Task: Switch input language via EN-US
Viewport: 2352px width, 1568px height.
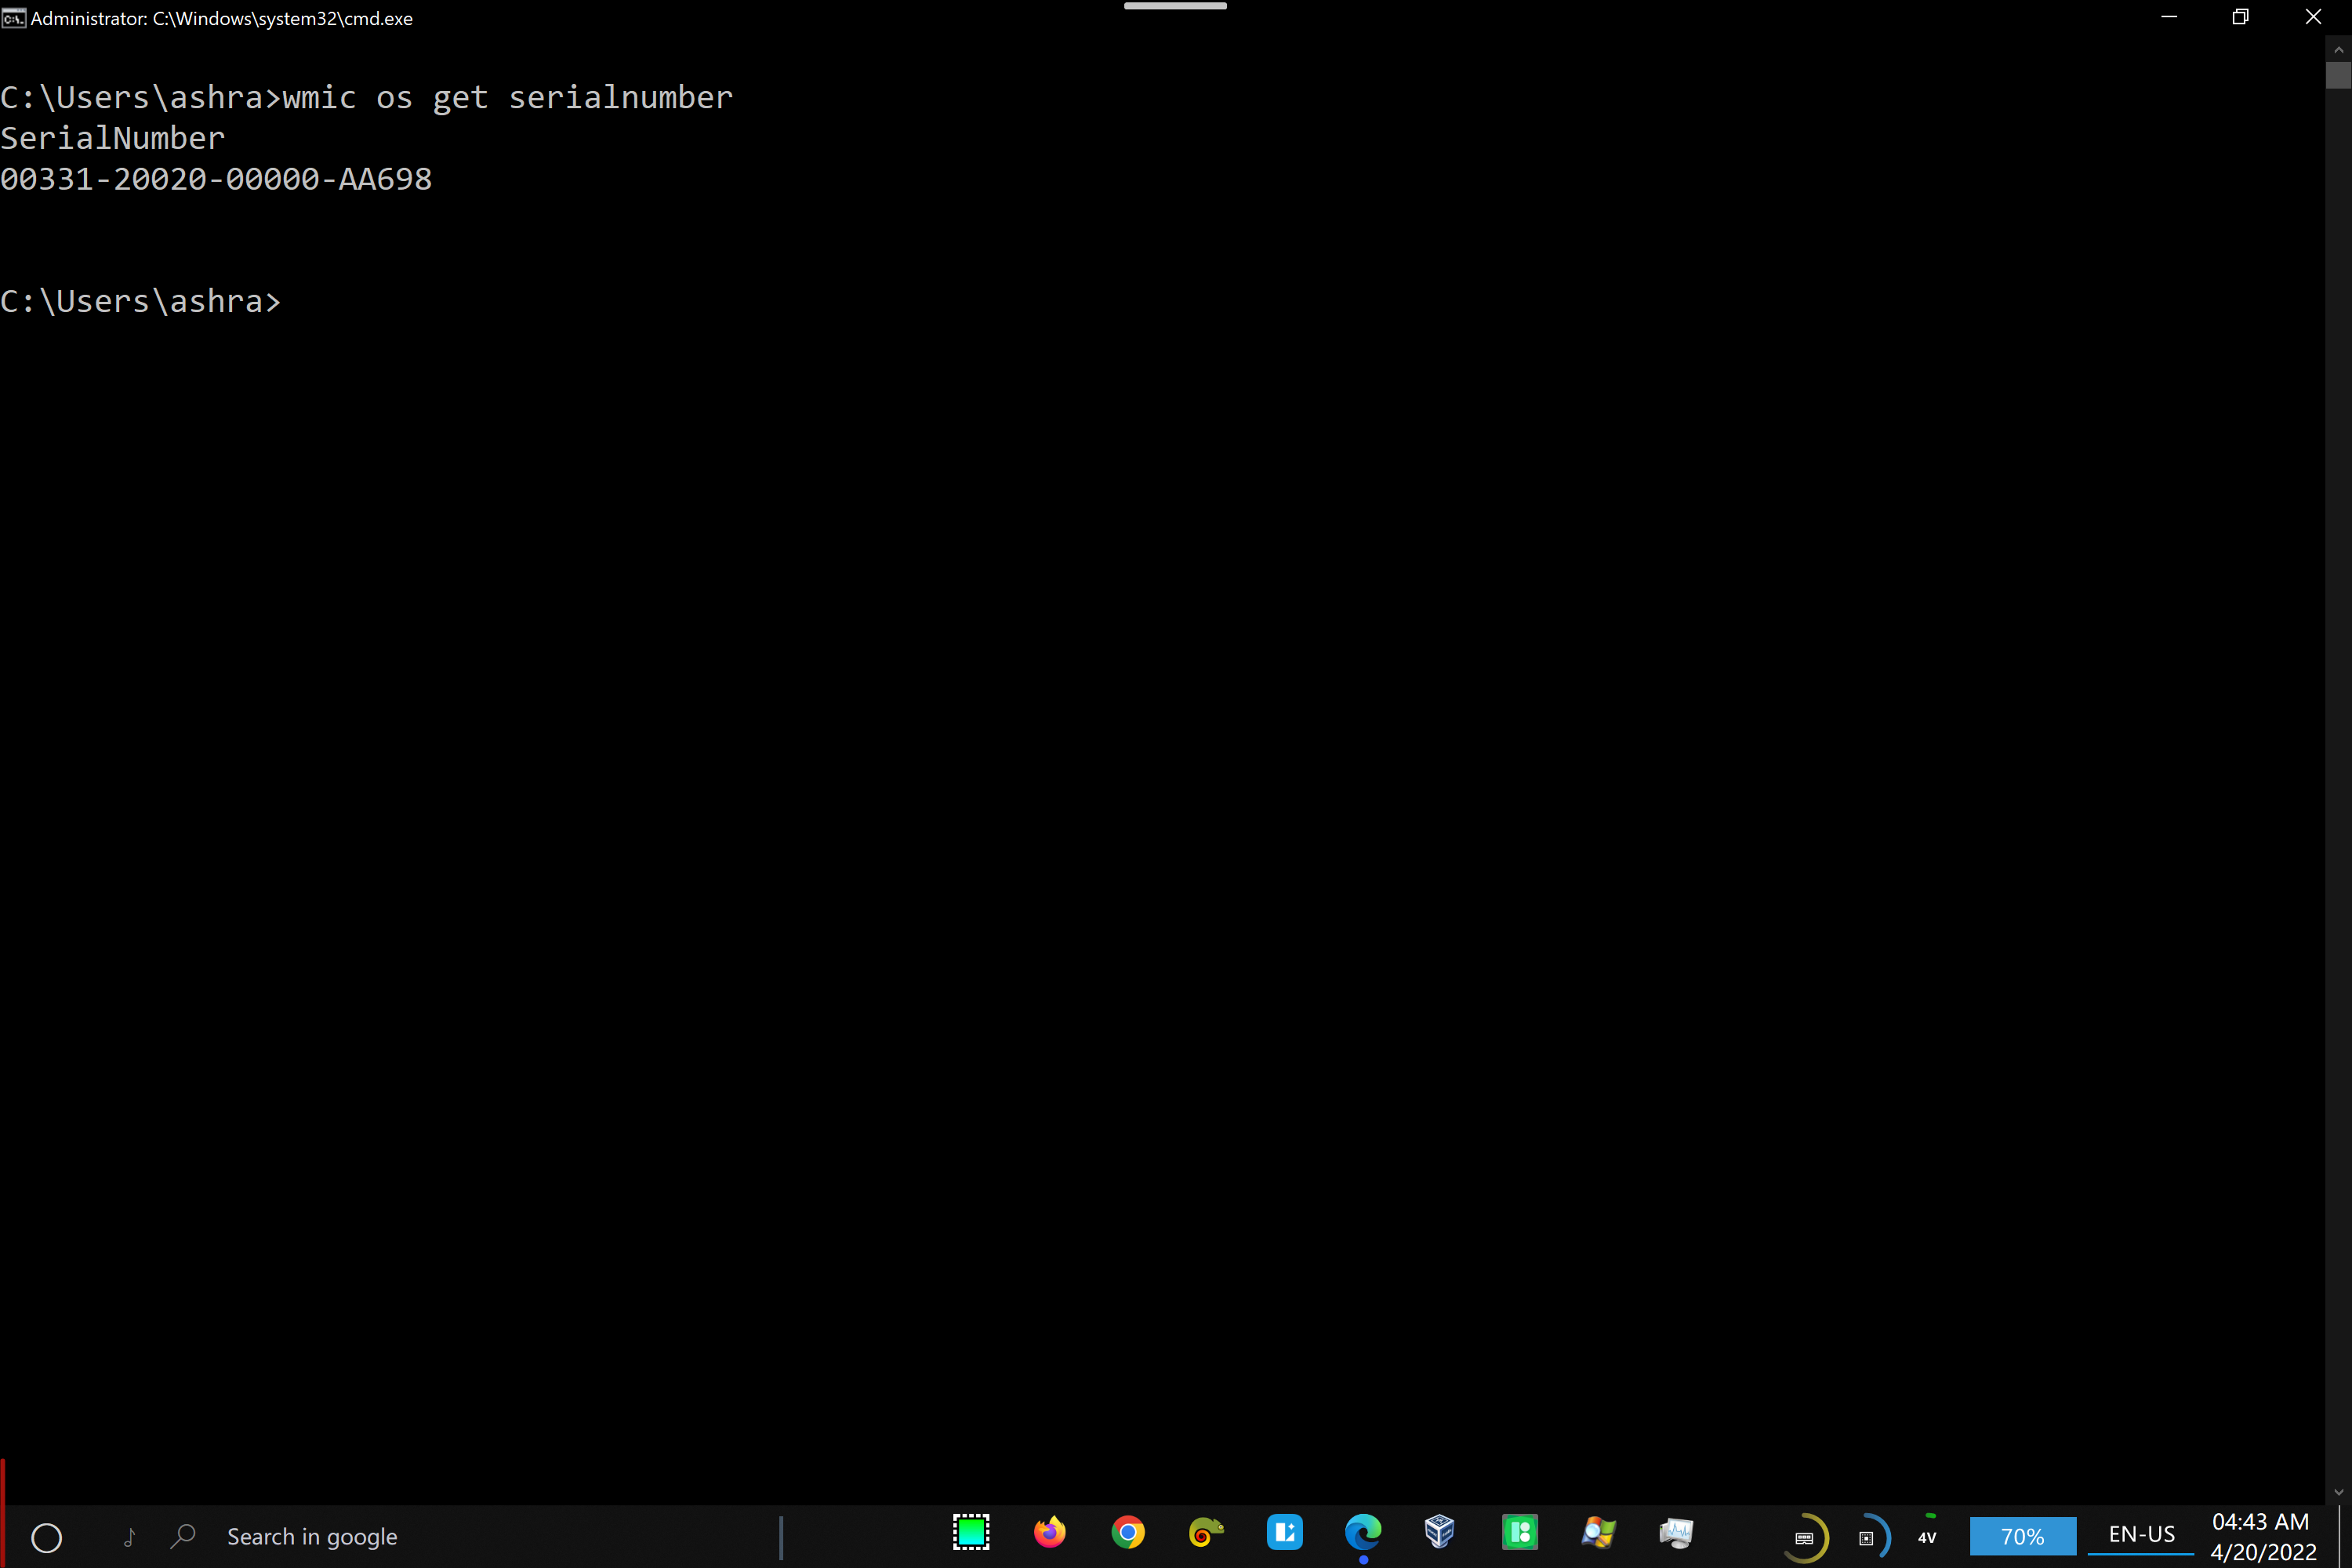Action: pos(2141,1535)
